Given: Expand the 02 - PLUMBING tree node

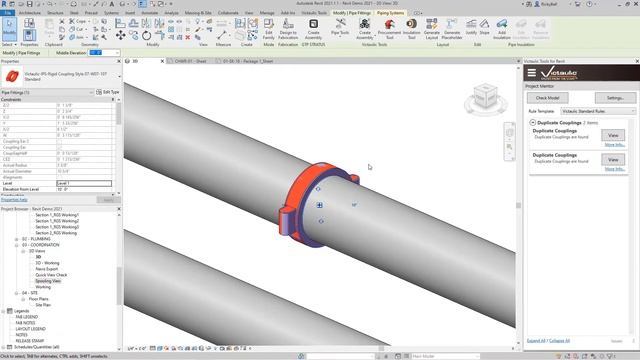Looking at the screenshot, I should (x=17, y=239).
